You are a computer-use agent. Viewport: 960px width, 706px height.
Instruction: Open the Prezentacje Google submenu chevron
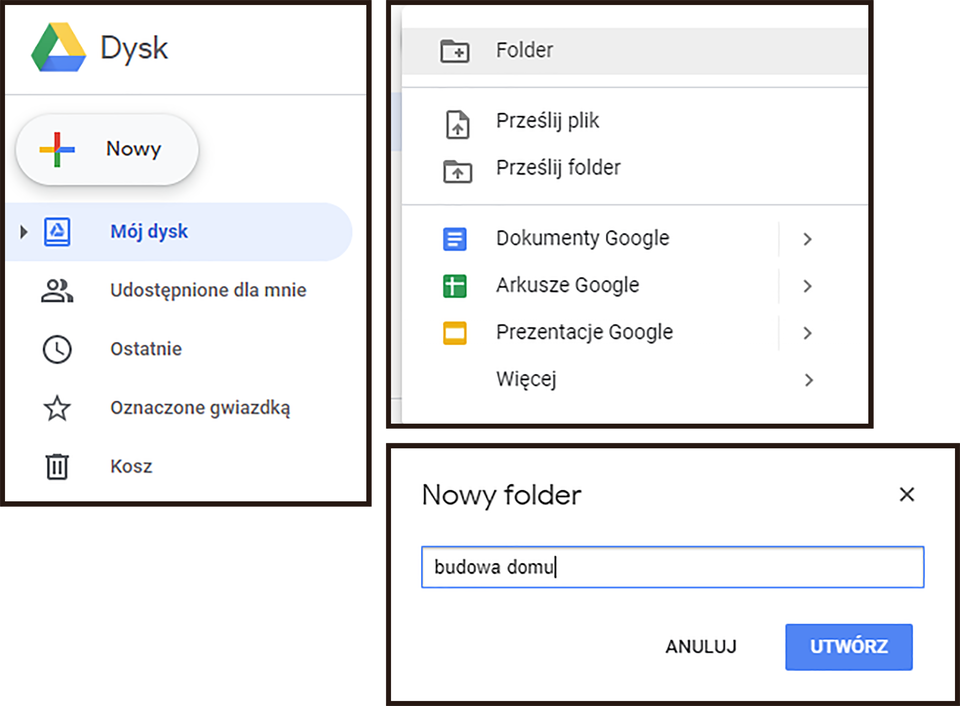coord(807,332)
